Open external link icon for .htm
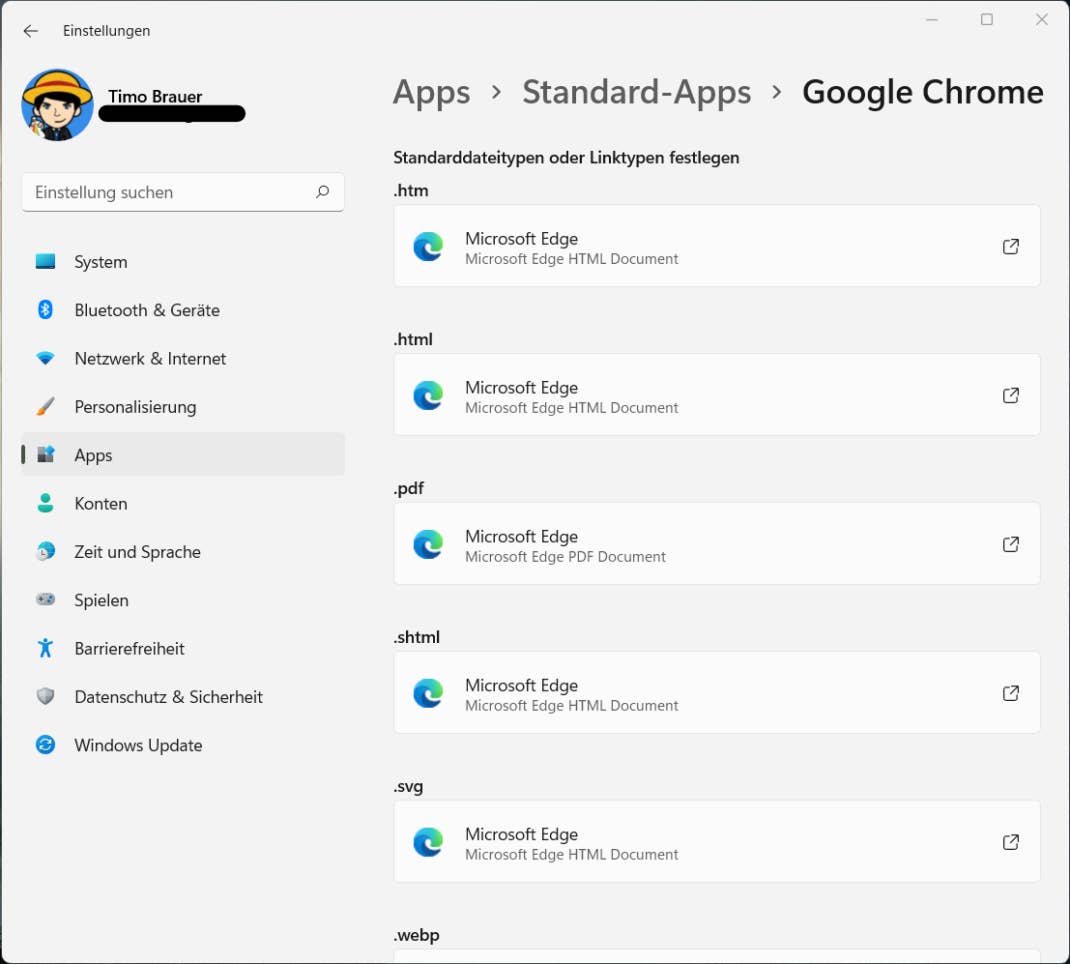1070x964 pixels. tap(1011, 247)
